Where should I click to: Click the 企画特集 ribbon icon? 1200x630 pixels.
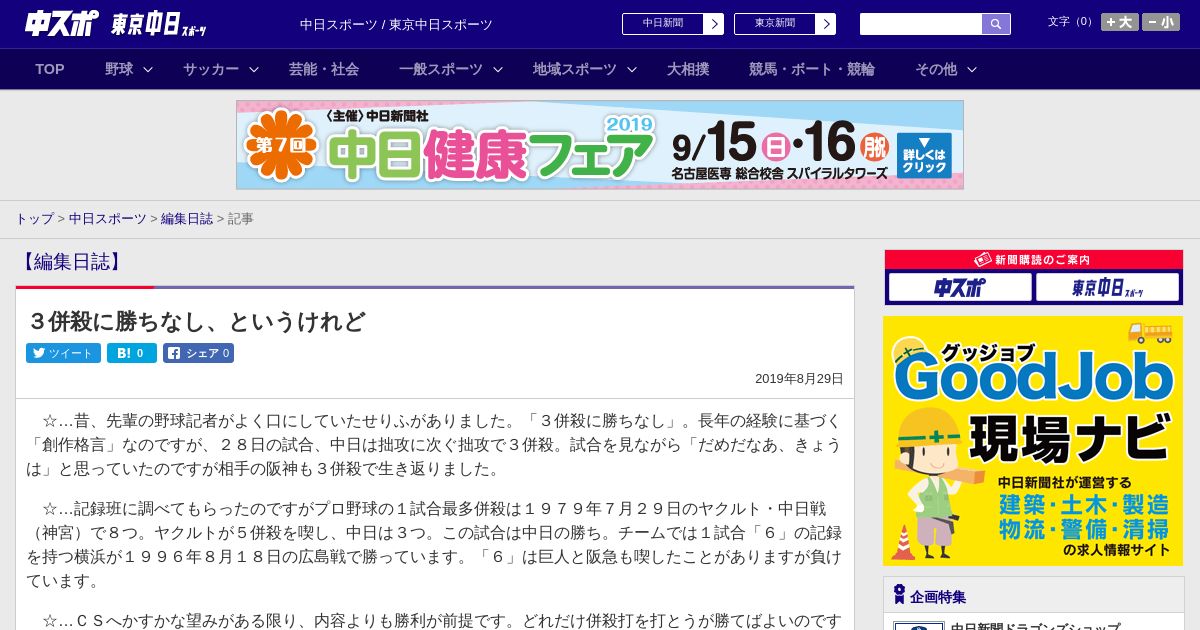pyautogui.click(x=899, y=595)
